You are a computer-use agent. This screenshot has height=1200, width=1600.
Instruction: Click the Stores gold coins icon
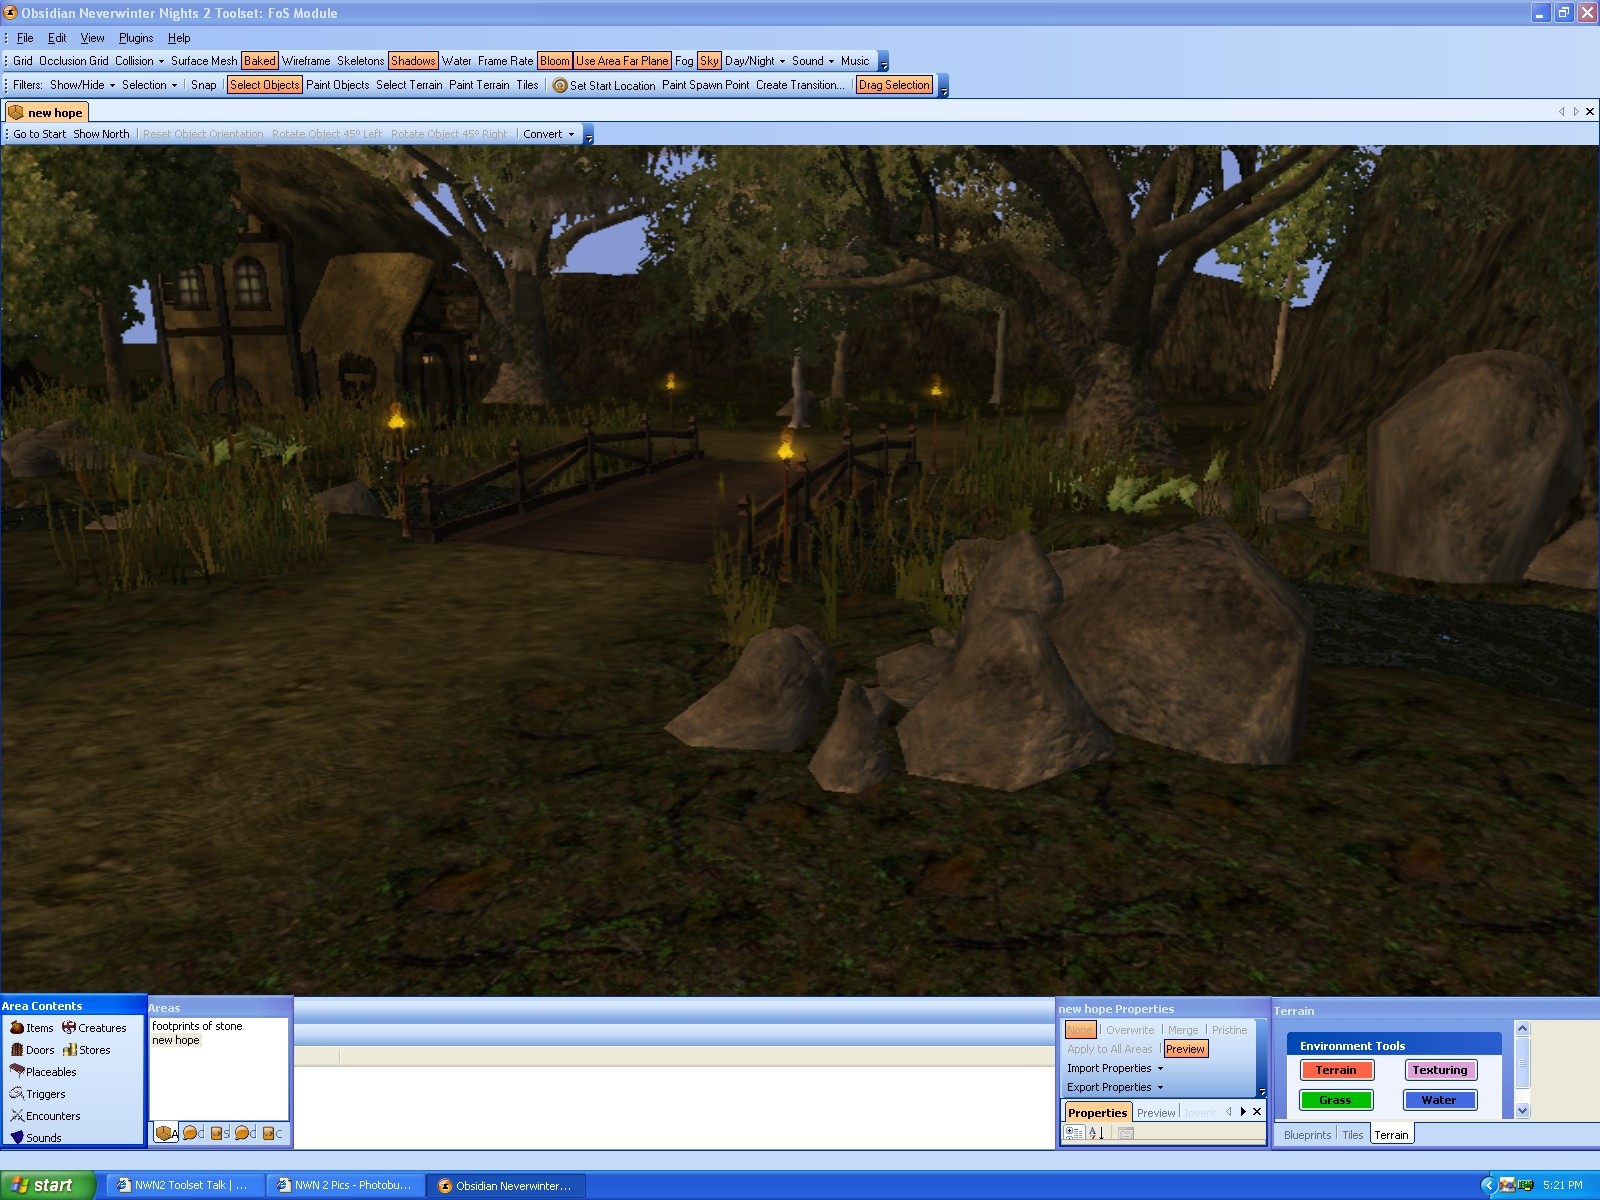click(69, 1050)
